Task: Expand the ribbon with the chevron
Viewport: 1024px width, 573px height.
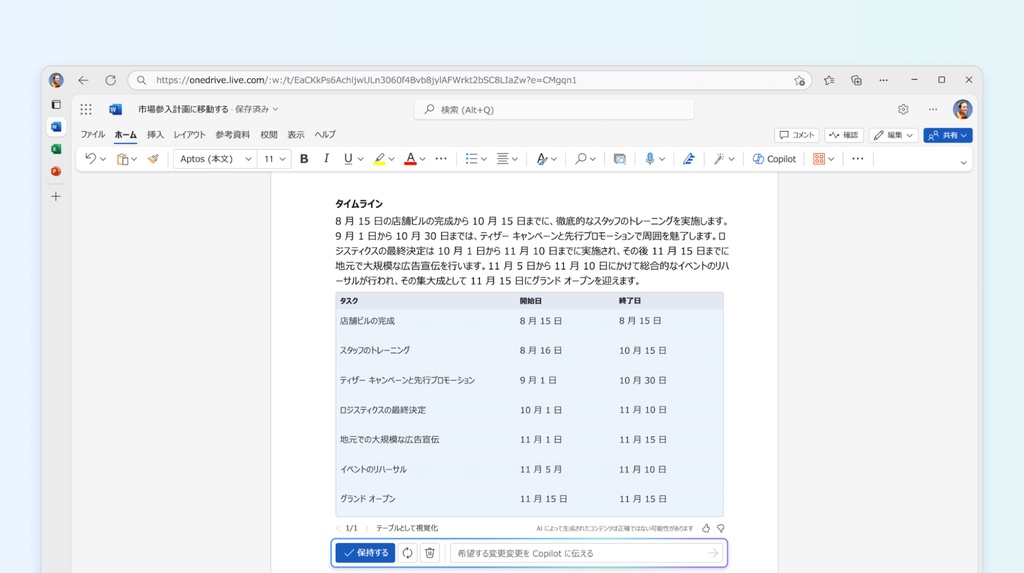Action: (x=963, y=163)
